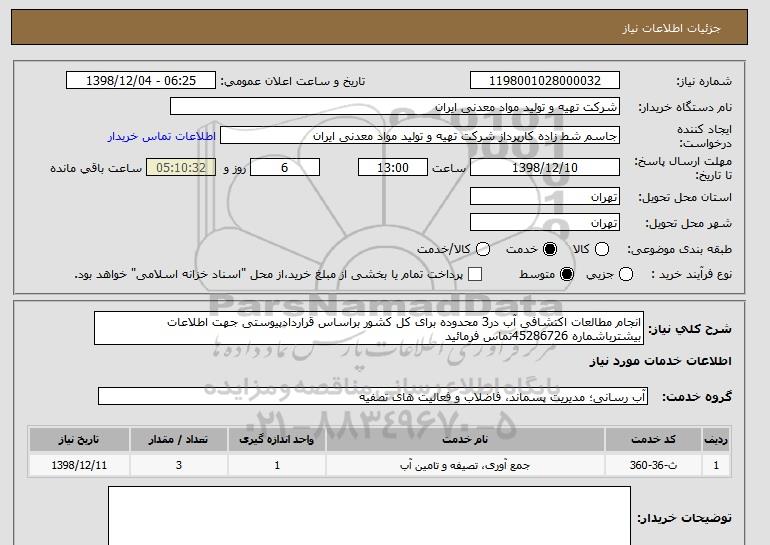
Task: Click the تعداد / مقدار column header
Action: (x=179, y=439)
